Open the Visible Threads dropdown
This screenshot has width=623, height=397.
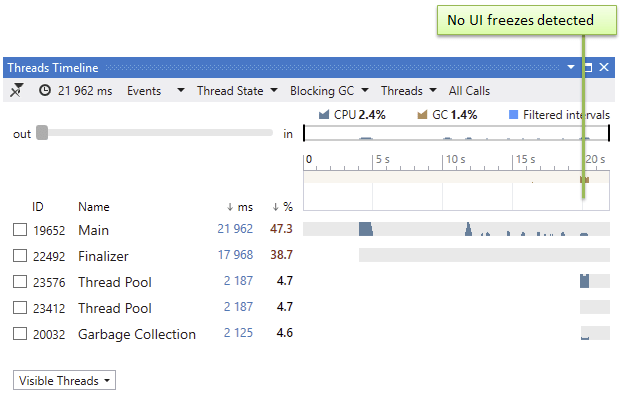tap(64, 380)
